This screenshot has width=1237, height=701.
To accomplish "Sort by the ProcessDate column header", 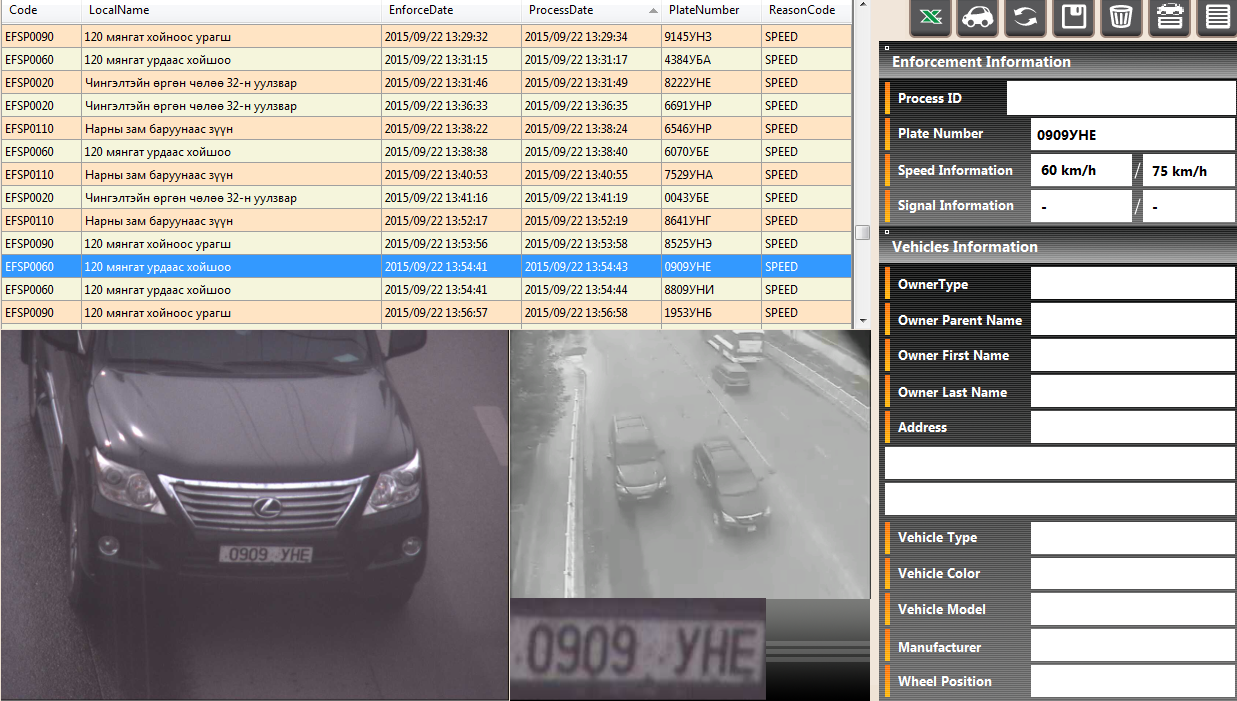I will coord(592,10).
